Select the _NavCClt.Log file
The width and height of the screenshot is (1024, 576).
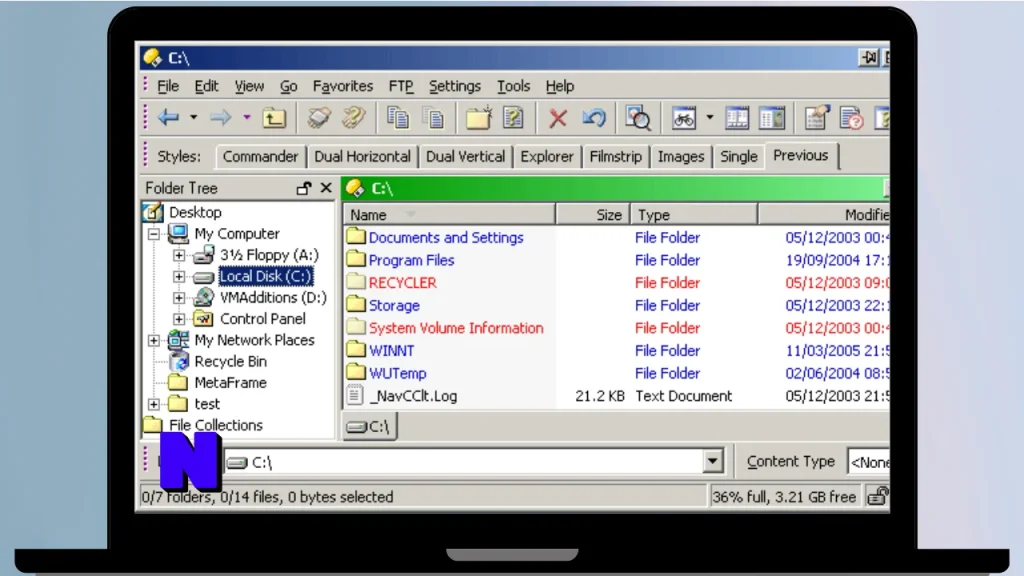coord(414,396)
